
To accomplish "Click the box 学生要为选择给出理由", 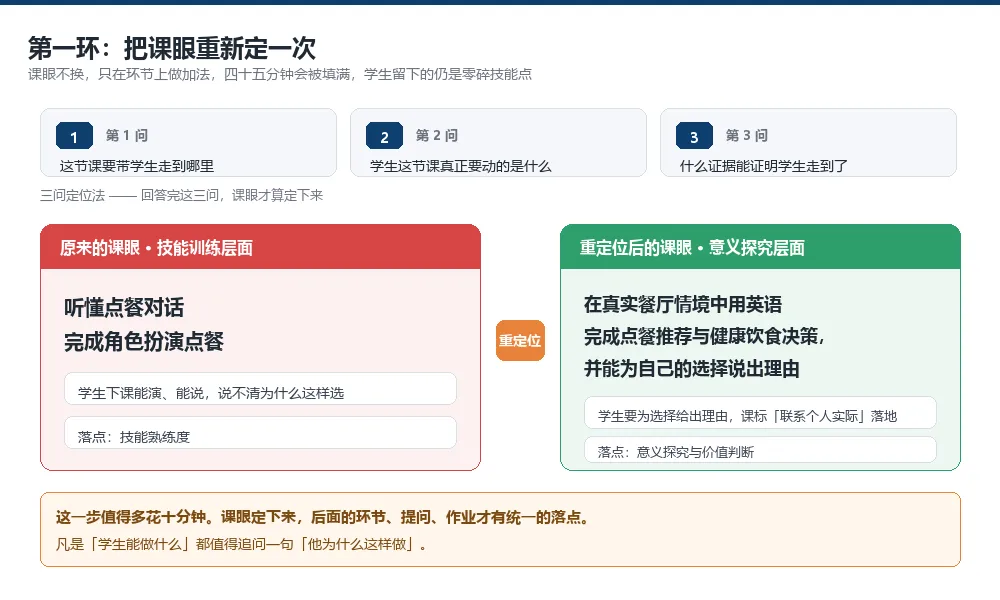I will coord(760,413).
